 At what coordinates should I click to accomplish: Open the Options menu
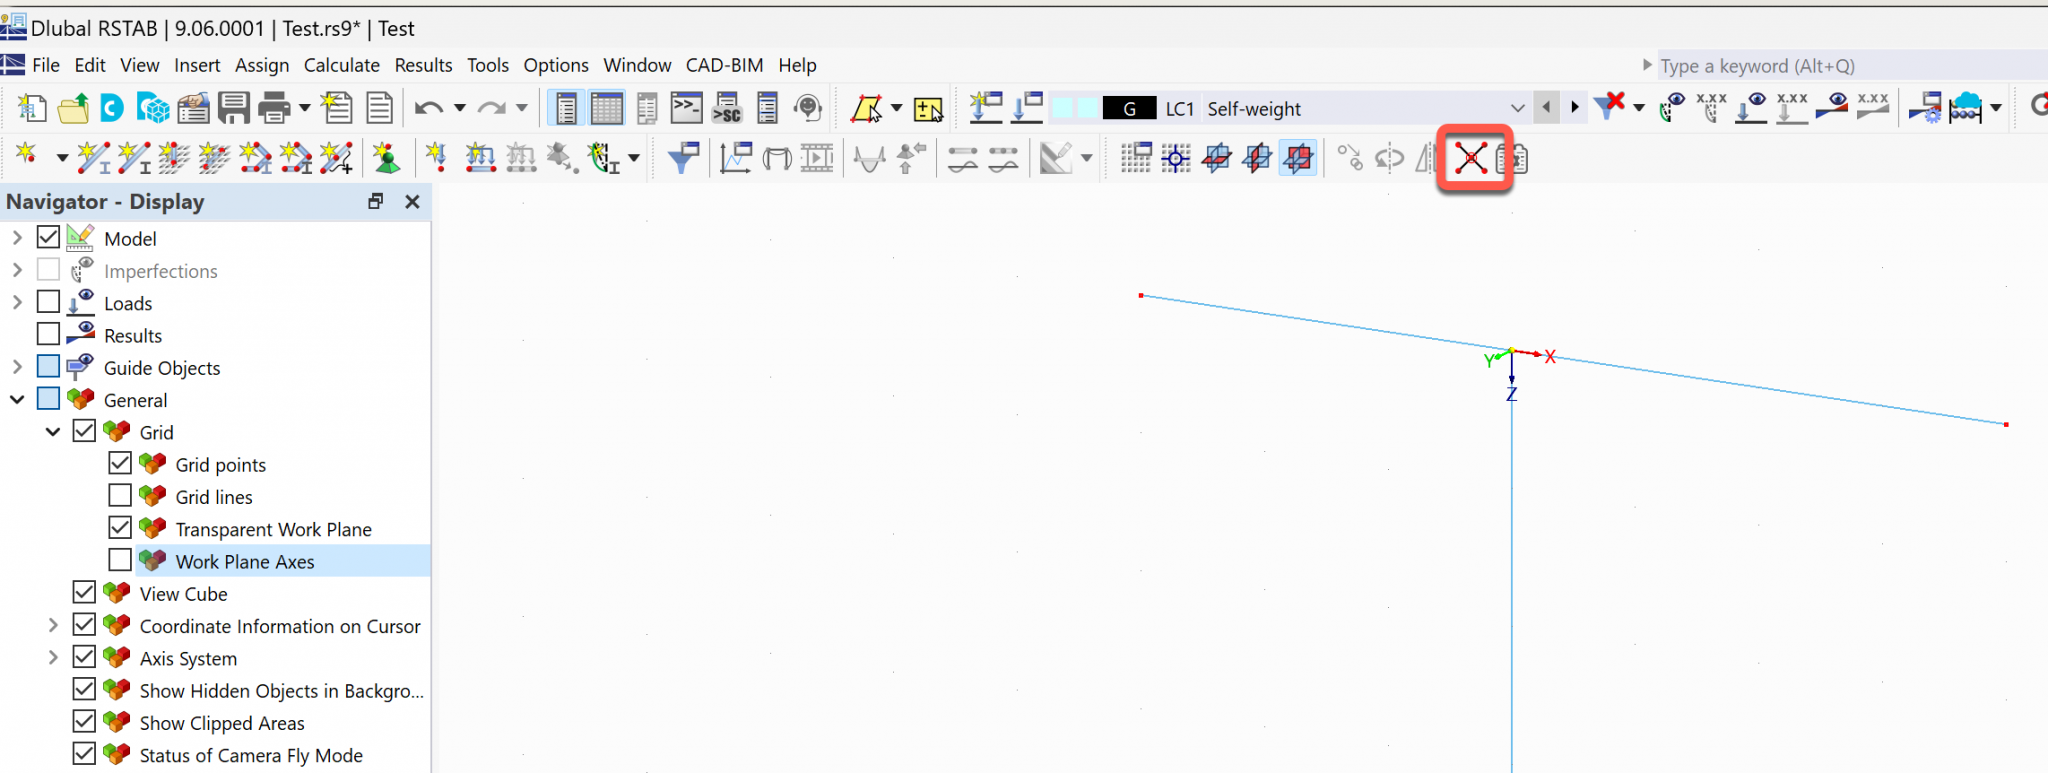point(556,65)
